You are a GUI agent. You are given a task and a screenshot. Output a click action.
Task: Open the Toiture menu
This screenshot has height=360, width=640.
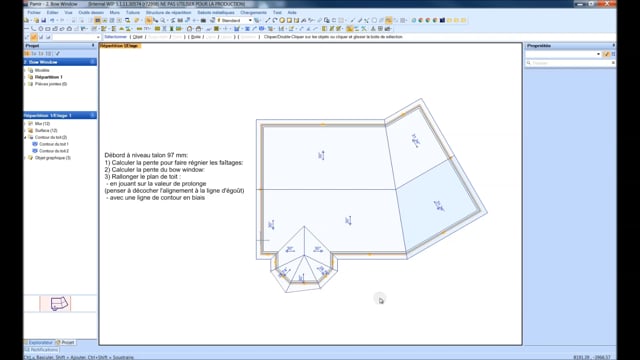[x=133, y=13]
